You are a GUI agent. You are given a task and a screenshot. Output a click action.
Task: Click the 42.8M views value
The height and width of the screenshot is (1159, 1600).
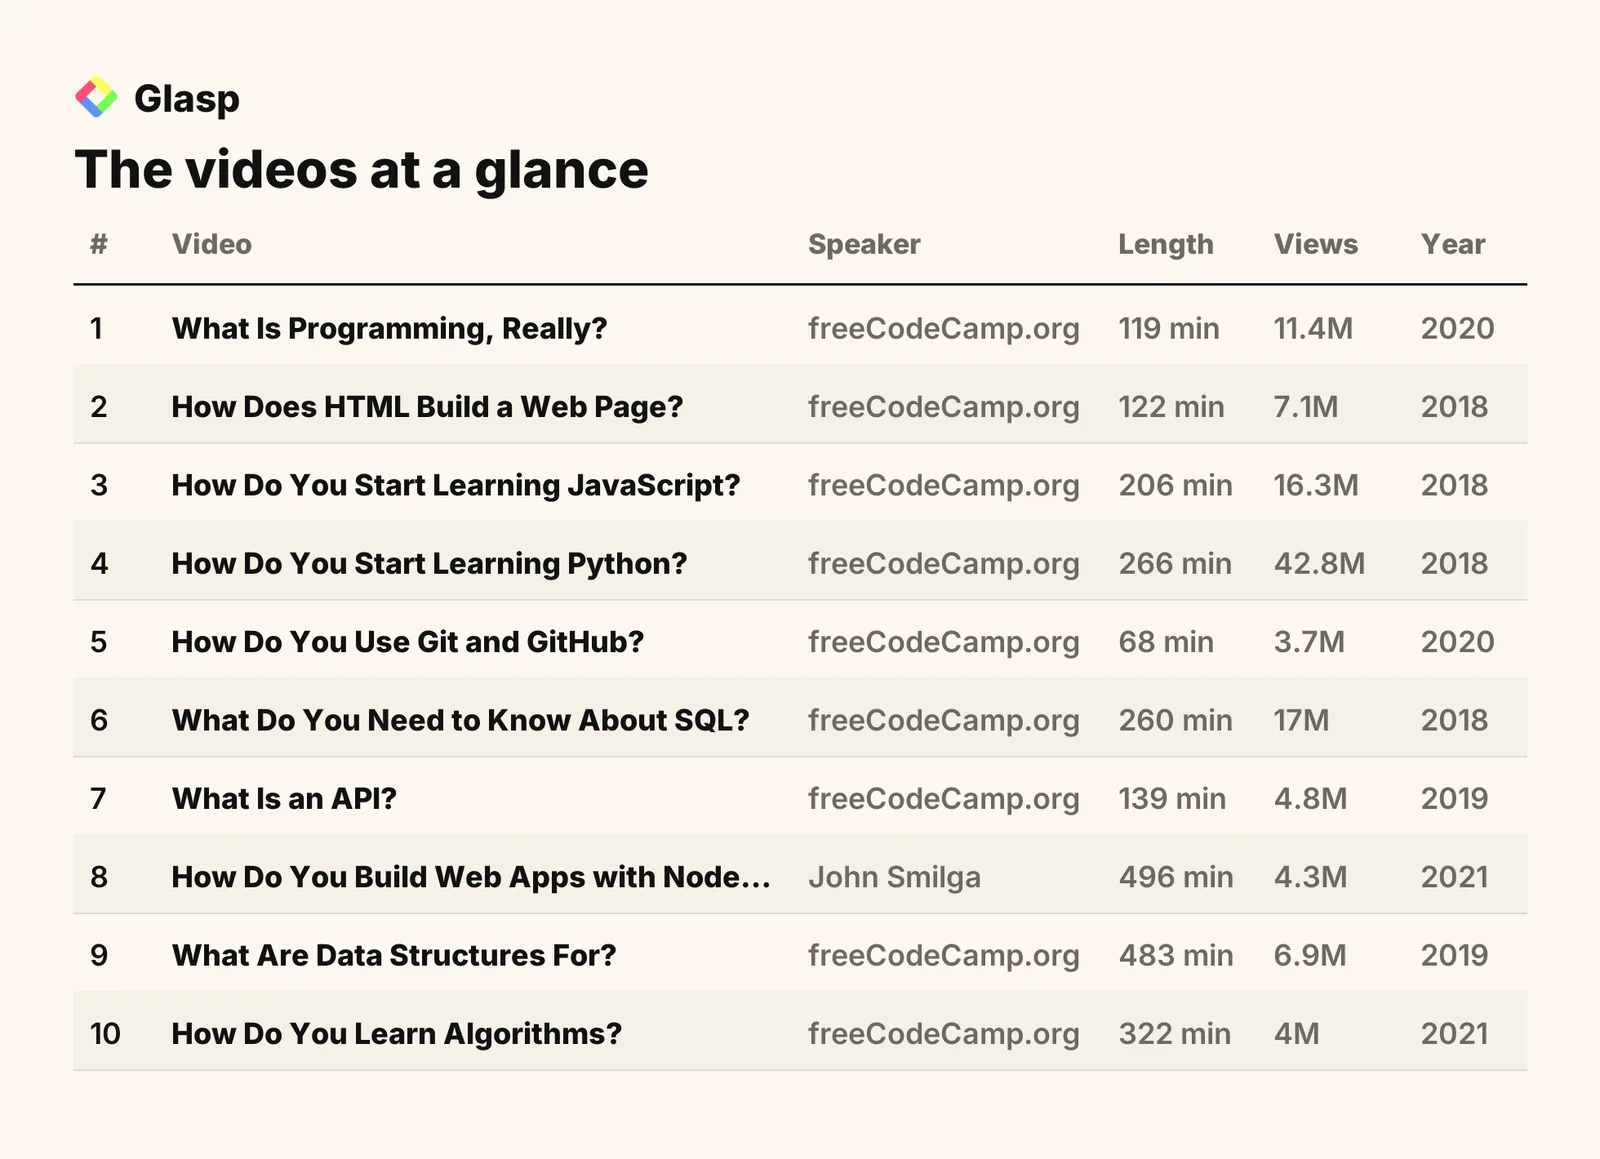click(x=1320, y=564)
